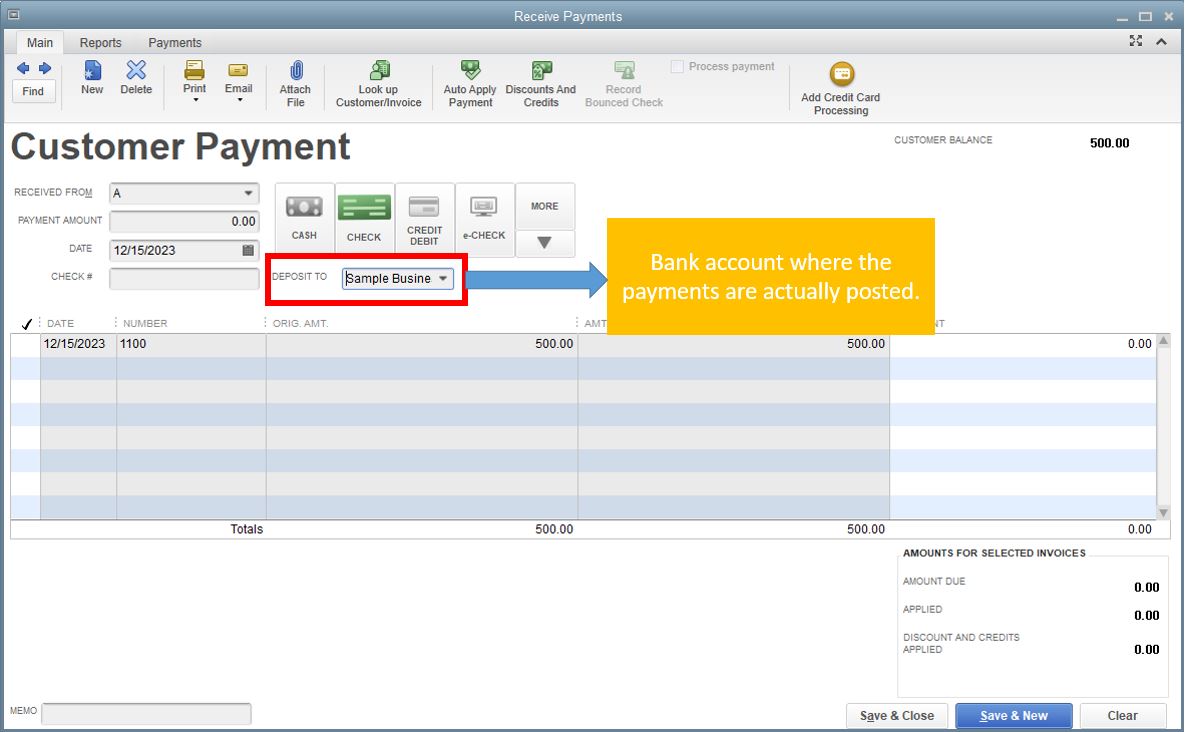Click the Save & Close button
Image resolution: width=1187 pixels, height=732 pixels.
(x=897, y=716)
